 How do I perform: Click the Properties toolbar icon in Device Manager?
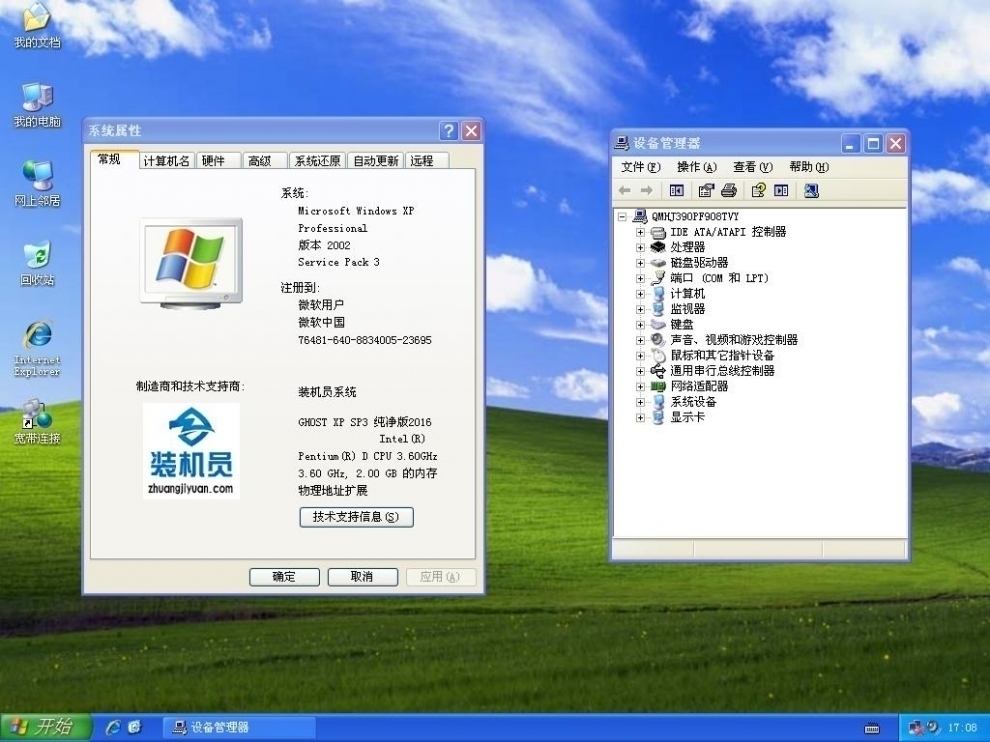click(706, 190)
